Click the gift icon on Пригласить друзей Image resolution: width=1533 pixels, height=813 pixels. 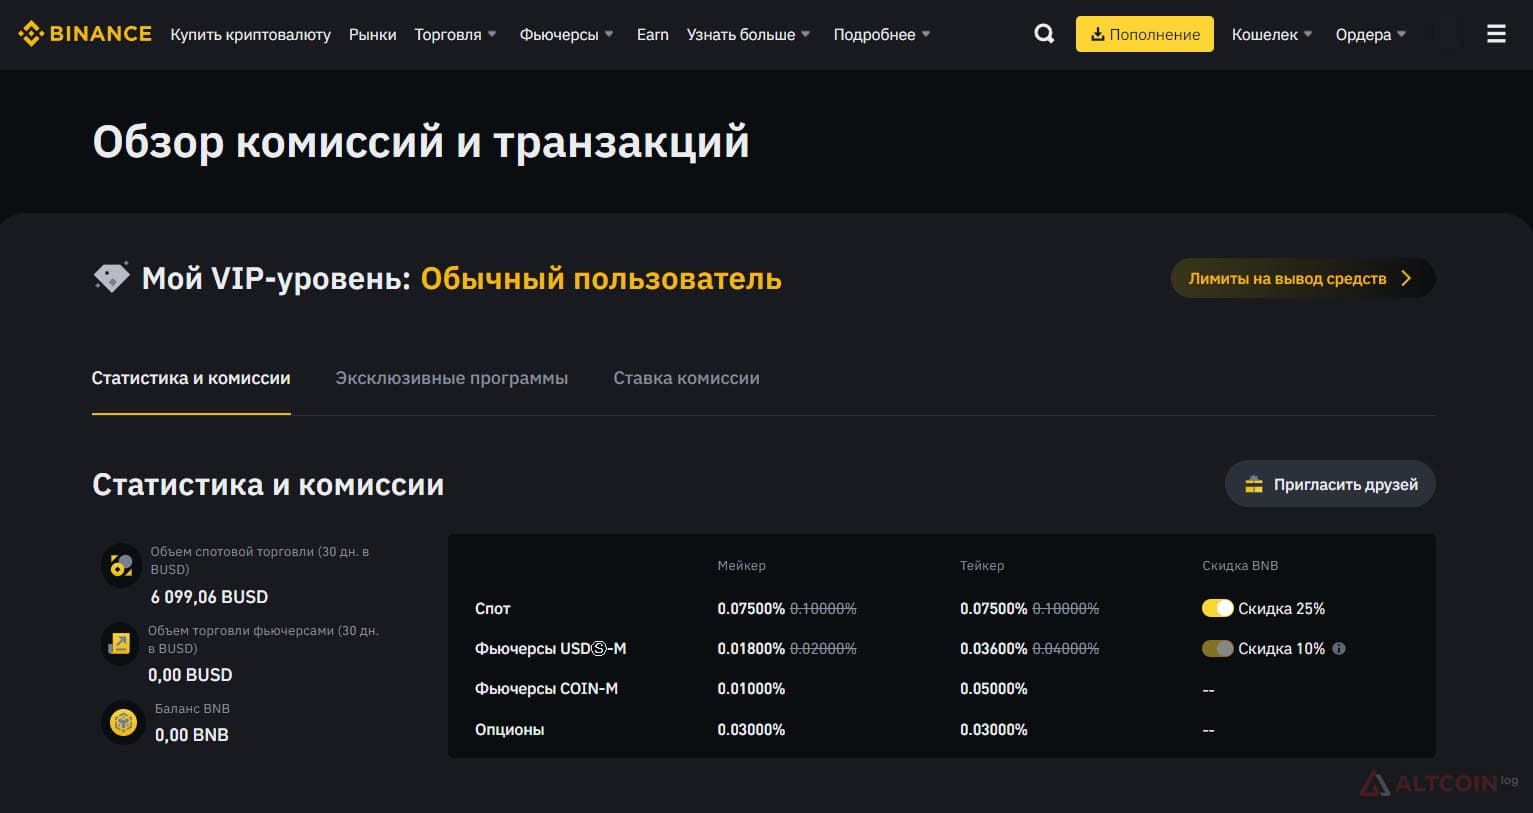click(1254, 485)
